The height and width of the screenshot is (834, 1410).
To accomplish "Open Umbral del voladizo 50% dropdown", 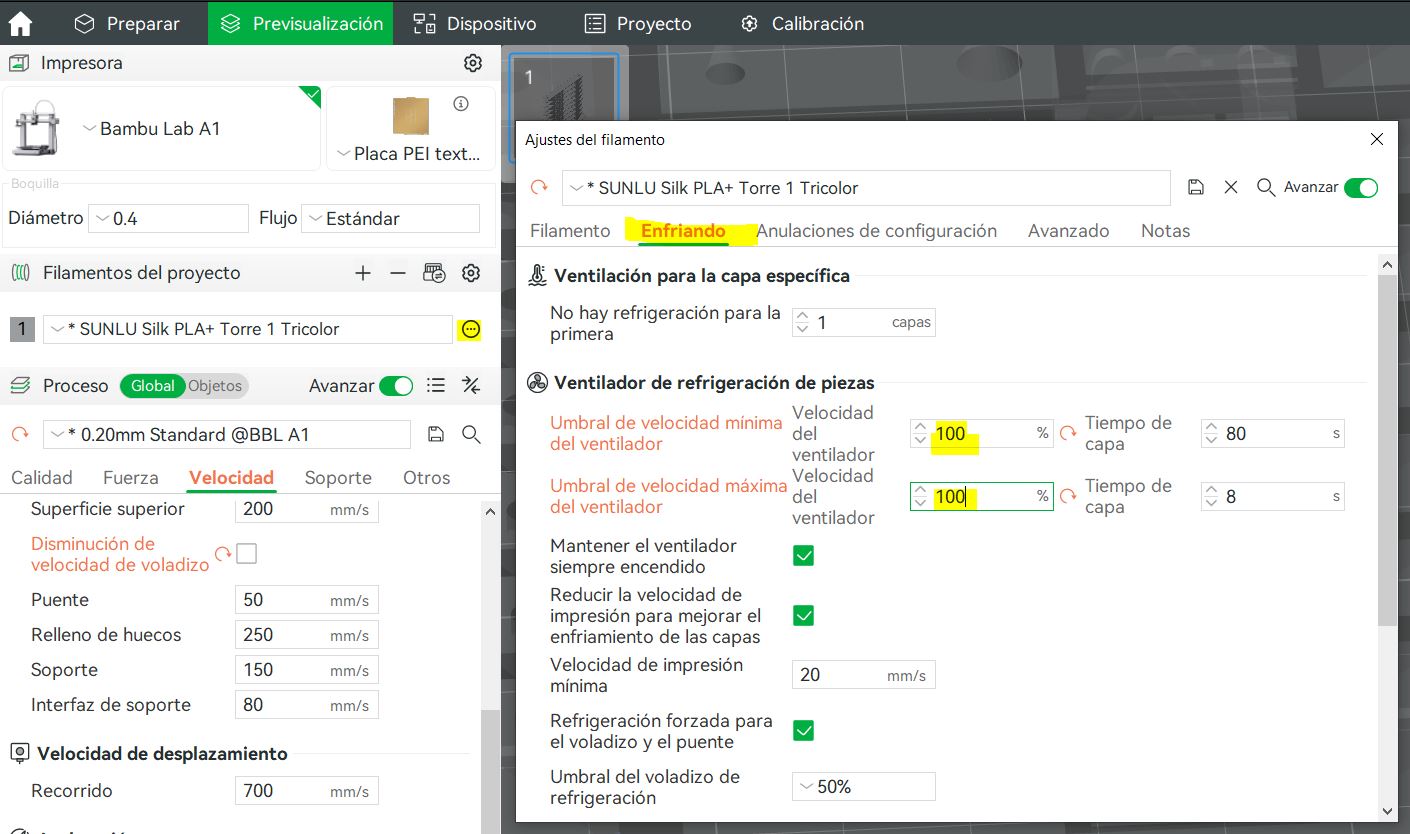I will point(863,787).
